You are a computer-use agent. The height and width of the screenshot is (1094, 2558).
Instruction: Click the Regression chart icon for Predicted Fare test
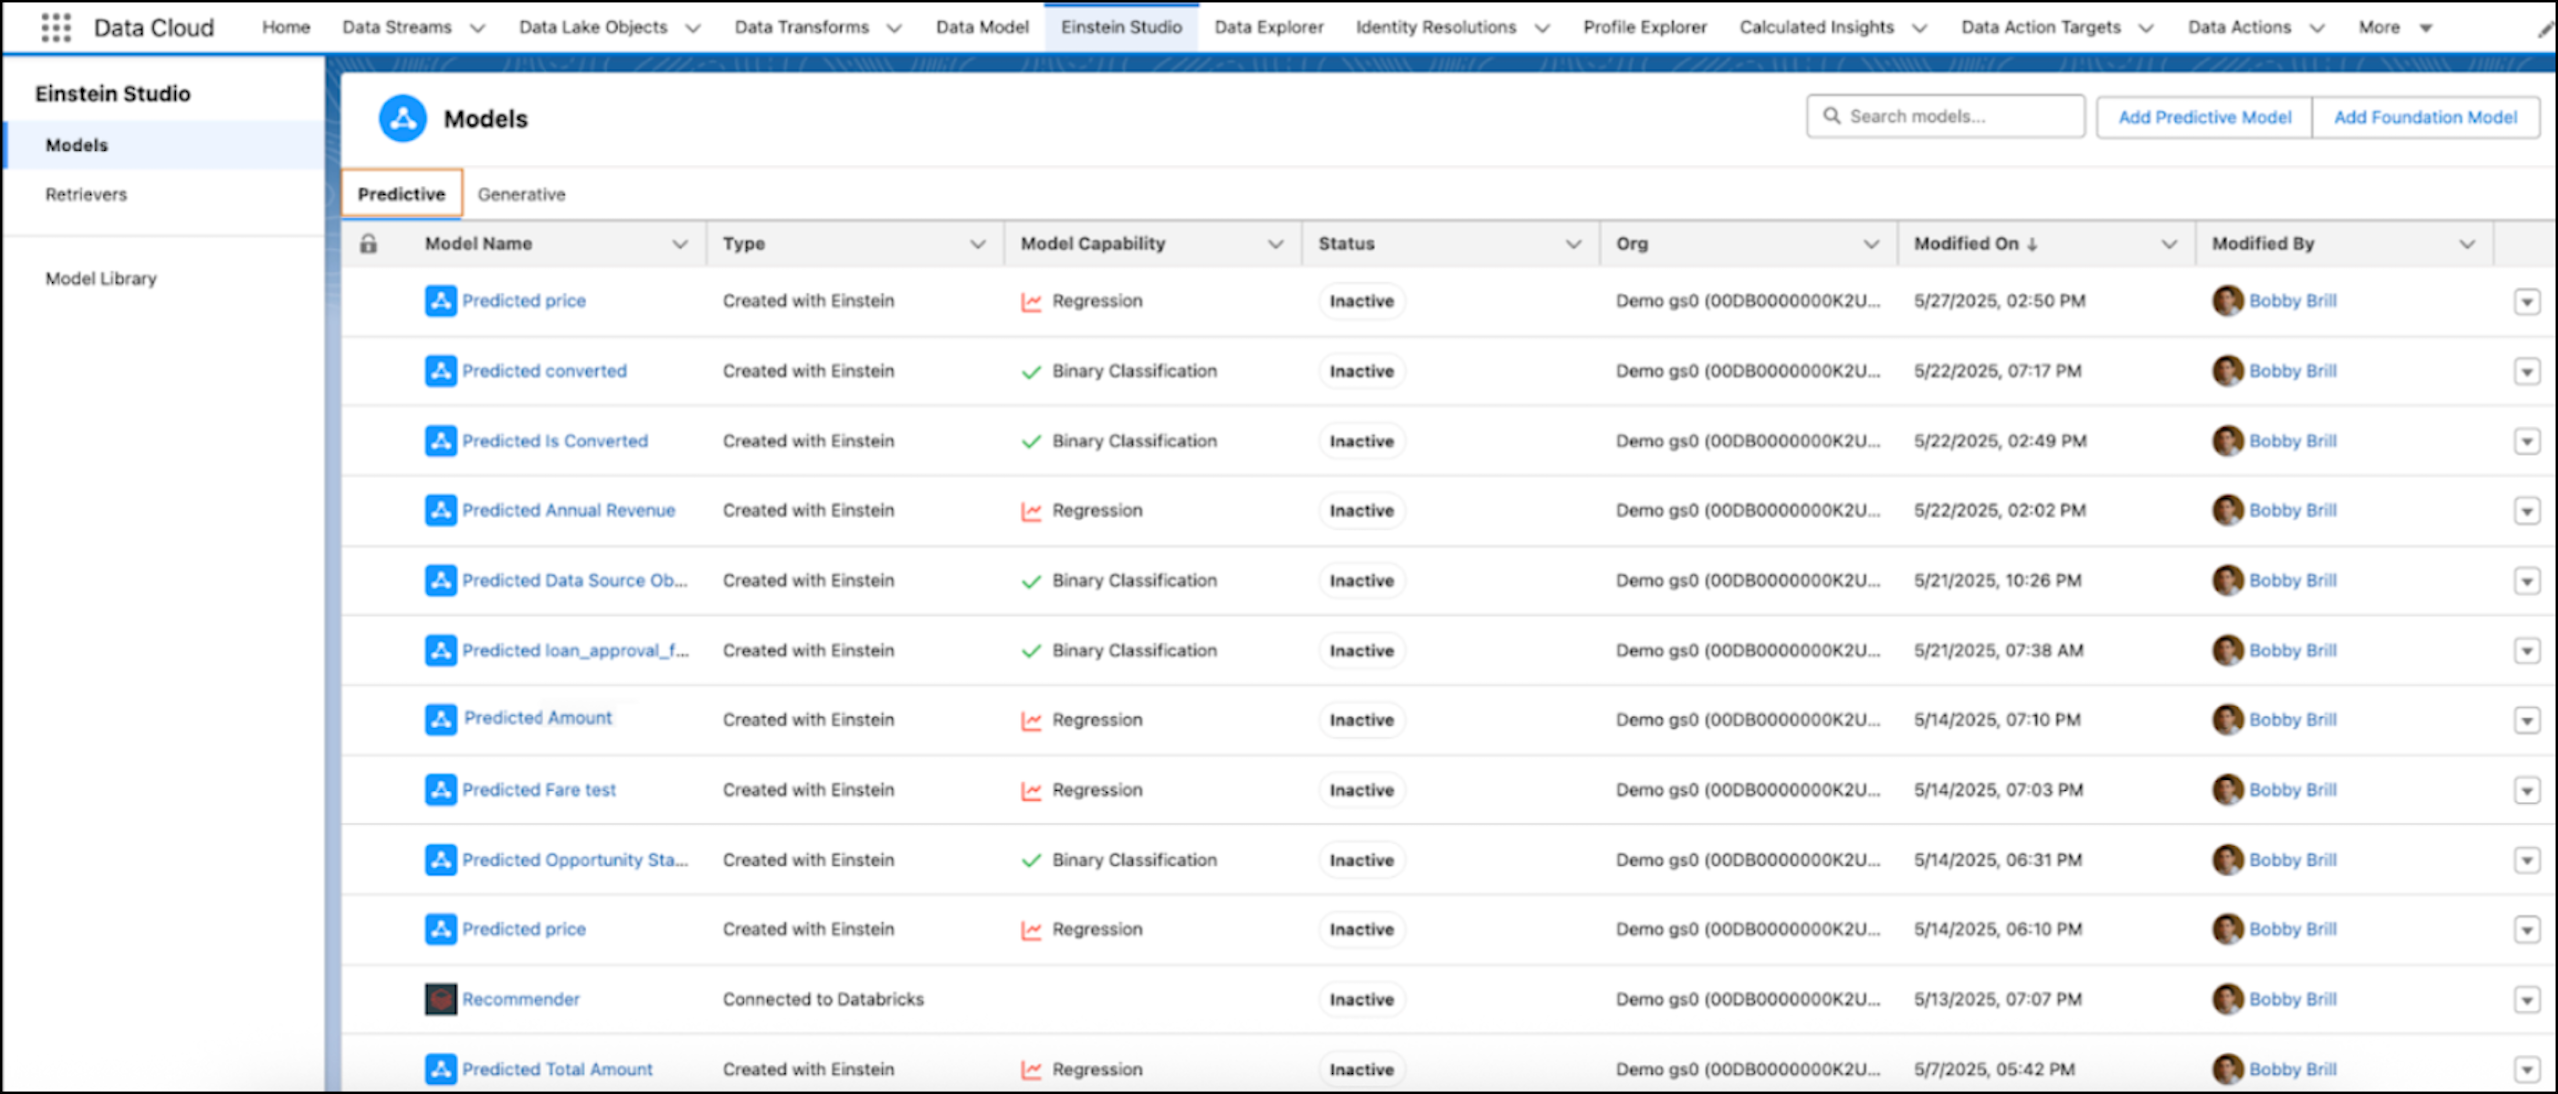pos(1031,790)
